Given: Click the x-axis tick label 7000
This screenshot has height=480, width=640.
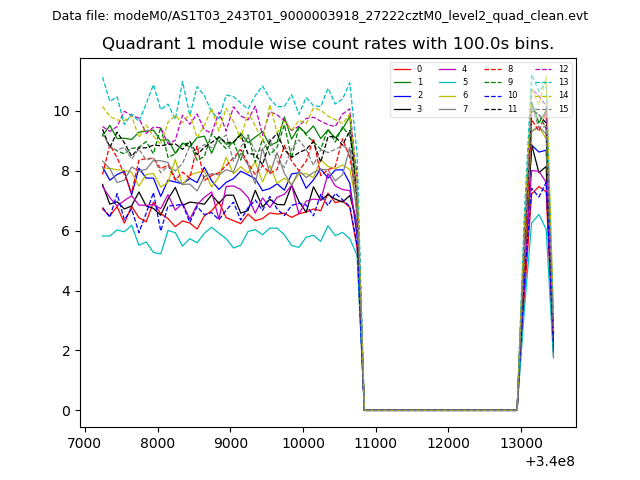Looking at the screenshot, I should click(85, 444).
